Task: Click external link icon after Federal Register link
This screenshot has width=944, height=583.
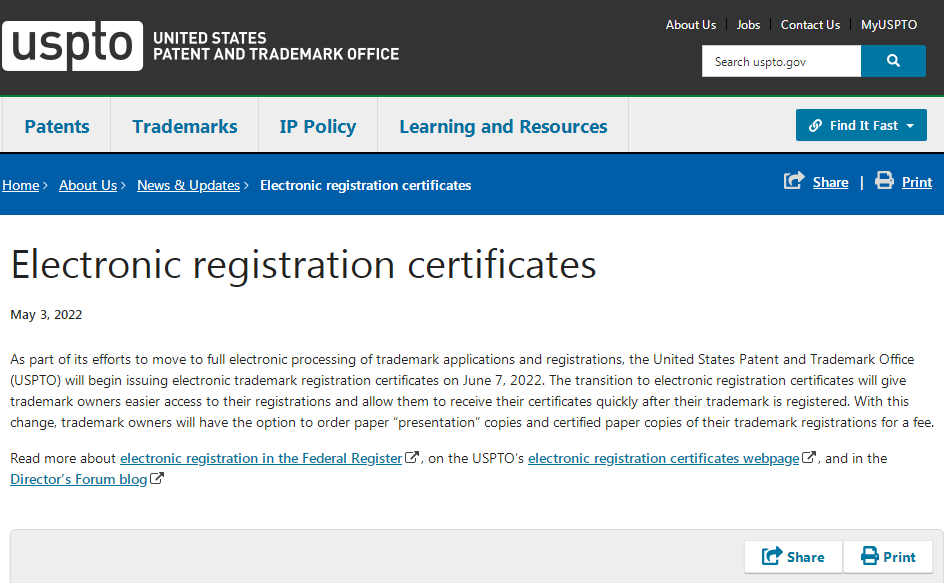Action: point(411,458)
